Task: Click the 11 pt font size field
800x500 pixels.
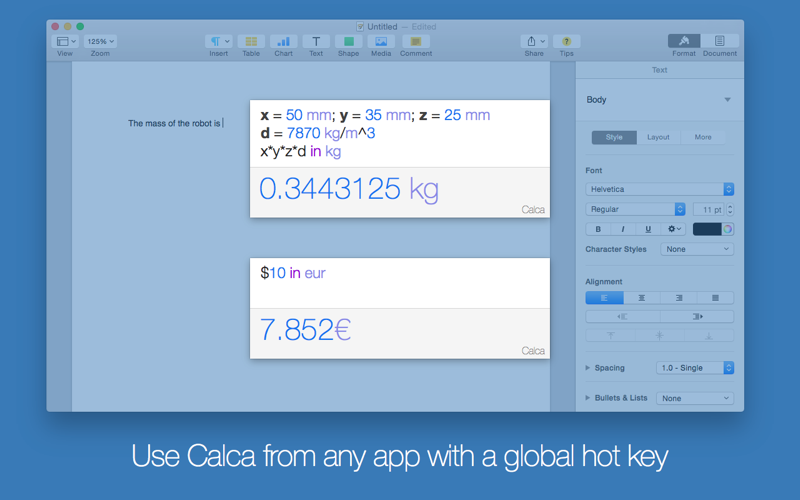Action: (x=708, y=210)
